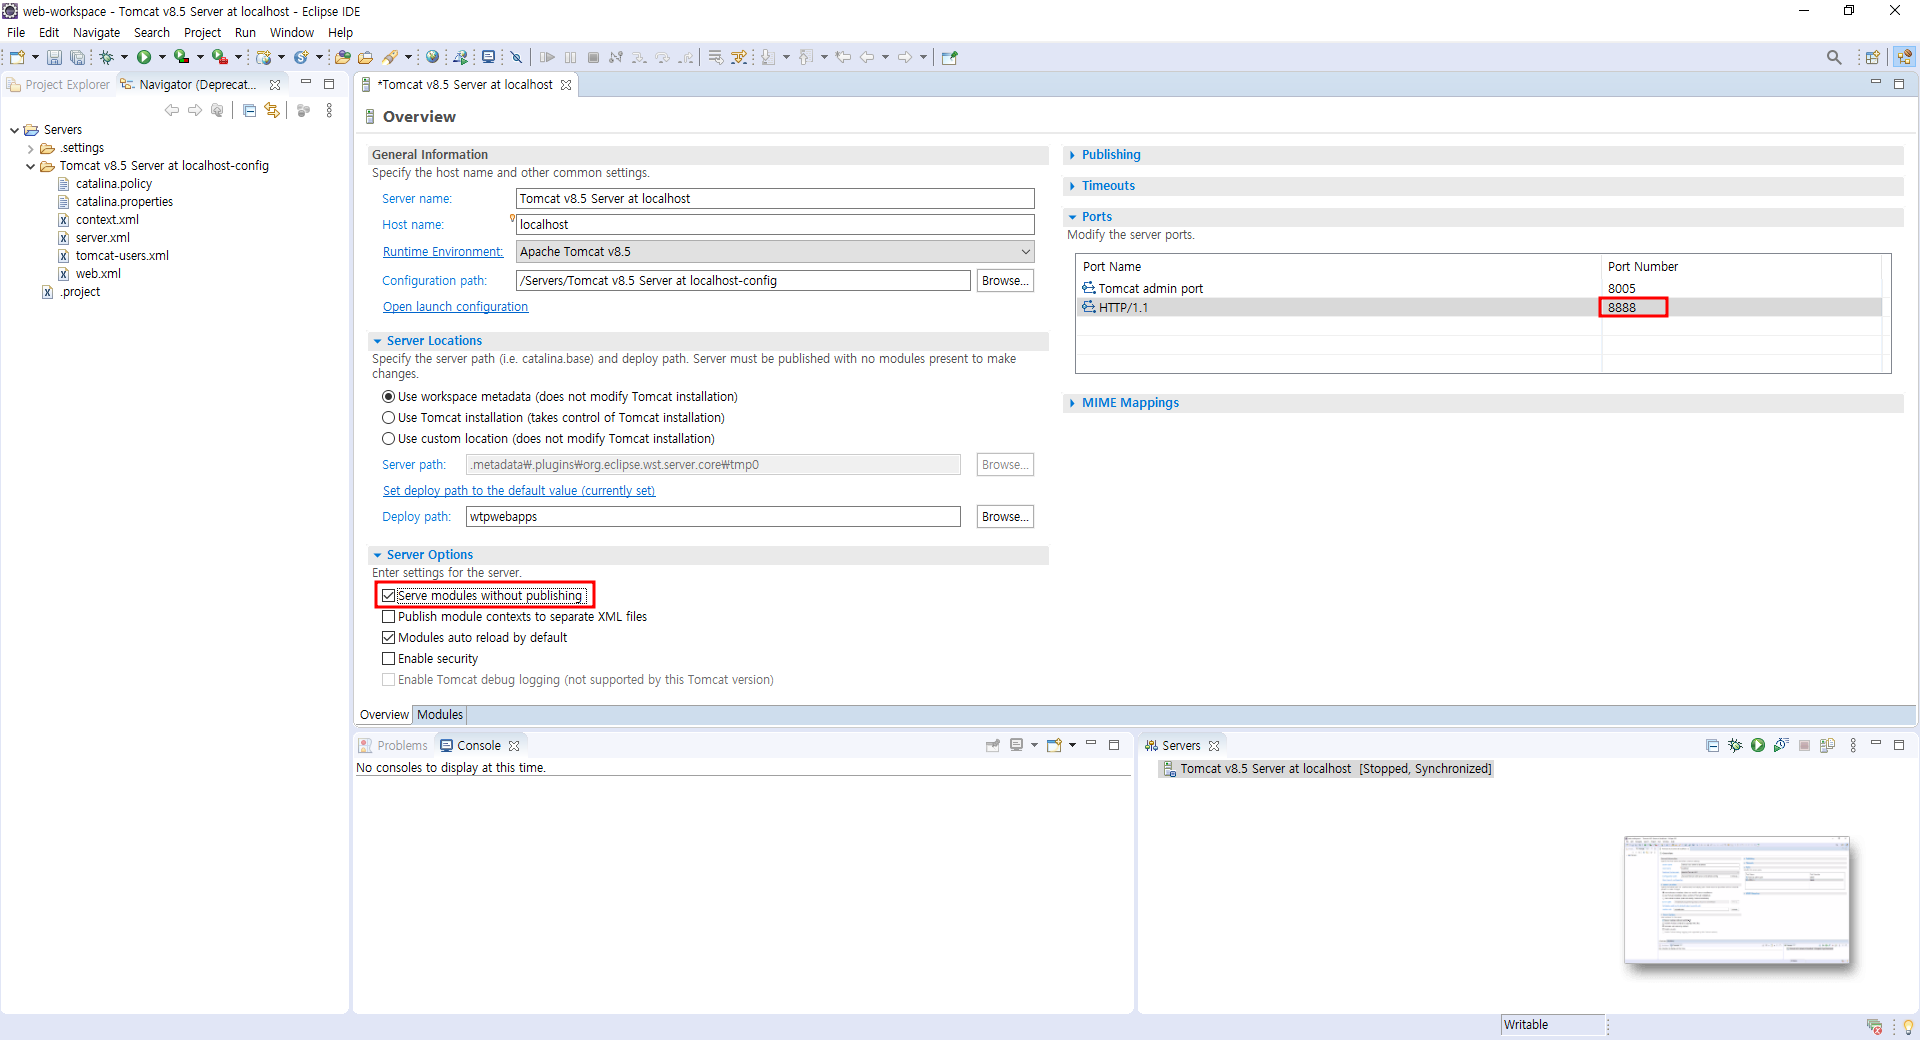Image resolution: width=1920 pixels, height=1040 pixels.
Task: Open the Run button dropdown arrow
Action: 161,57
